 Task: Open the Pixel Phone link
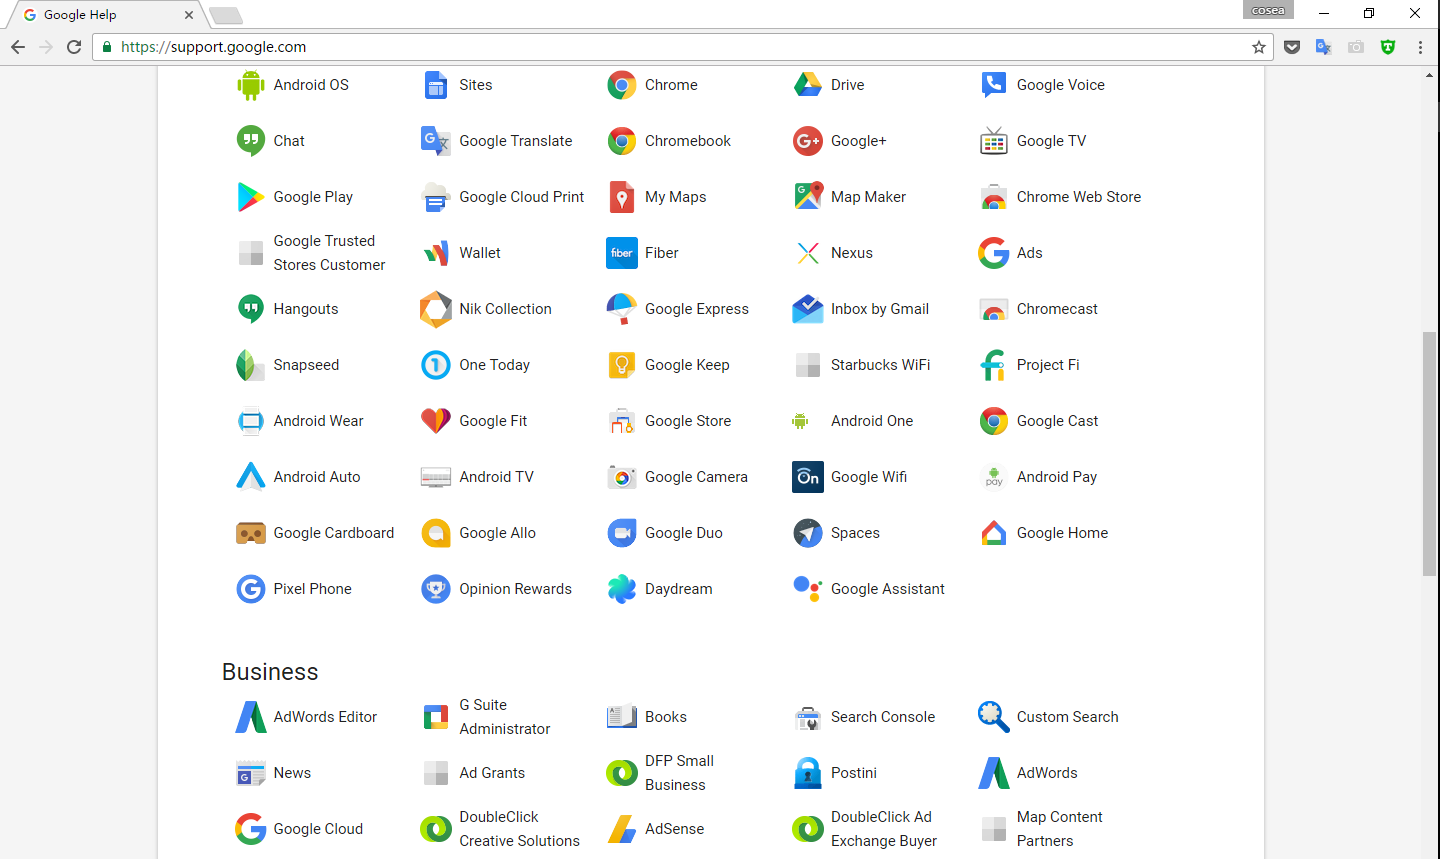click(x=313, y=589)
